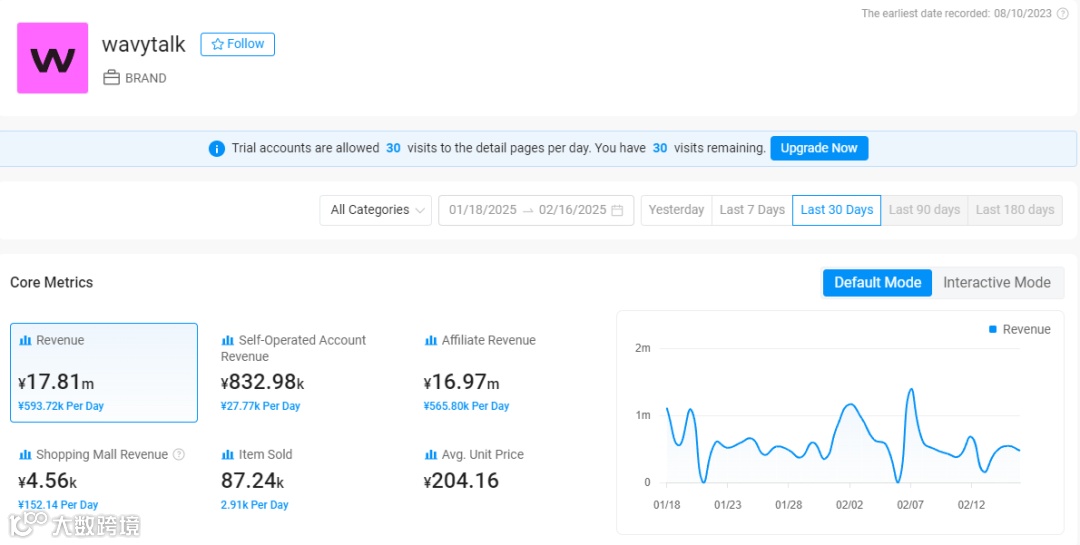Click the end date 02/16/2025 field
Image resolution: width=1080 pixels, height=545 pixels.
(x=572, y=210)
